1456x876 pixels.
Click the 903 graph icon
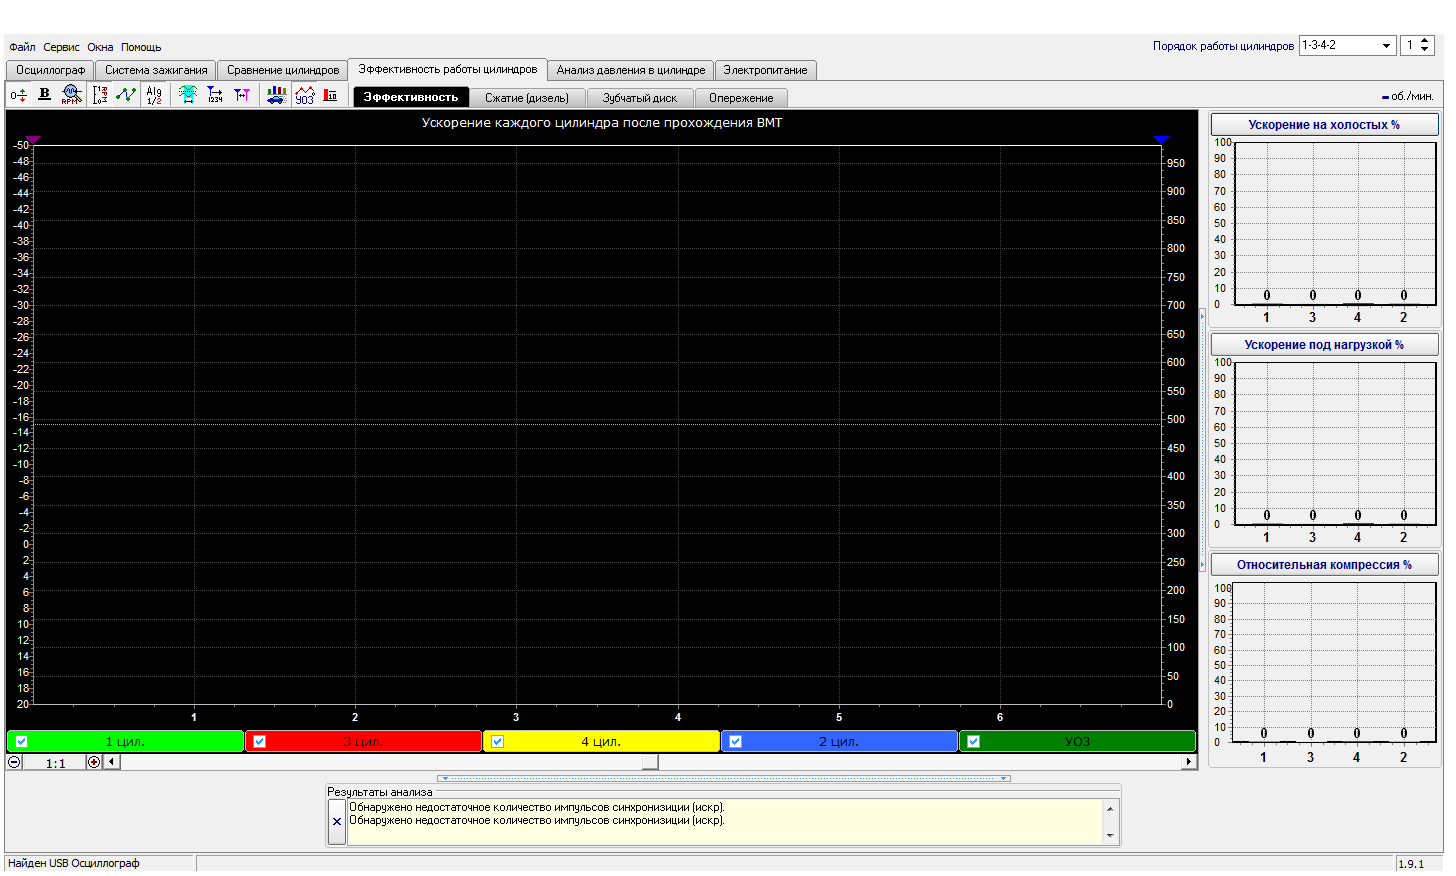[x=305, y=95]
